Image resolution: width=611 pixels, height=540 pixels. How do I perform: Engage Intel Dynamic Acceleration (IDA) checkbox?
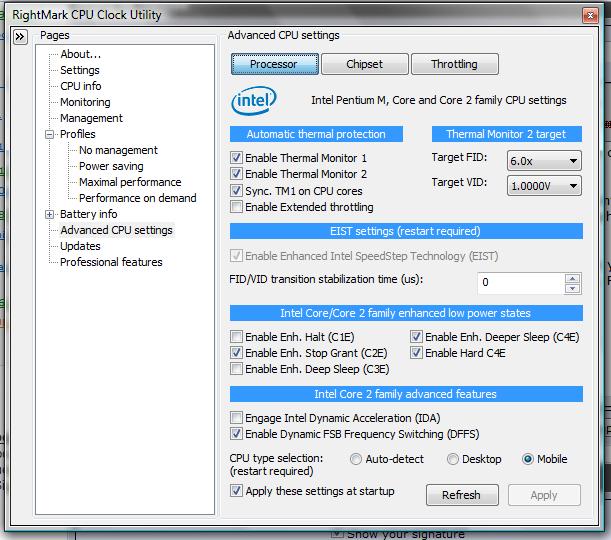236,418
